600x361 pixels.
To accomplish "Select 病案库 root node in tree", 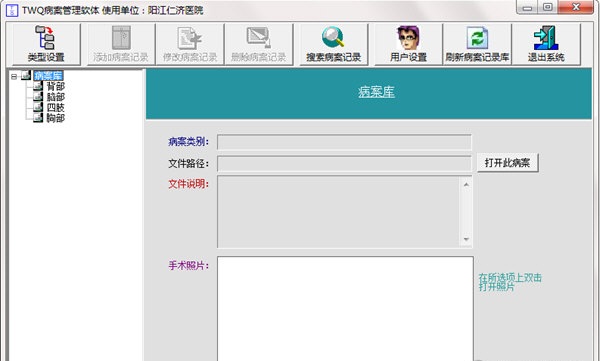I will point(48,76).
